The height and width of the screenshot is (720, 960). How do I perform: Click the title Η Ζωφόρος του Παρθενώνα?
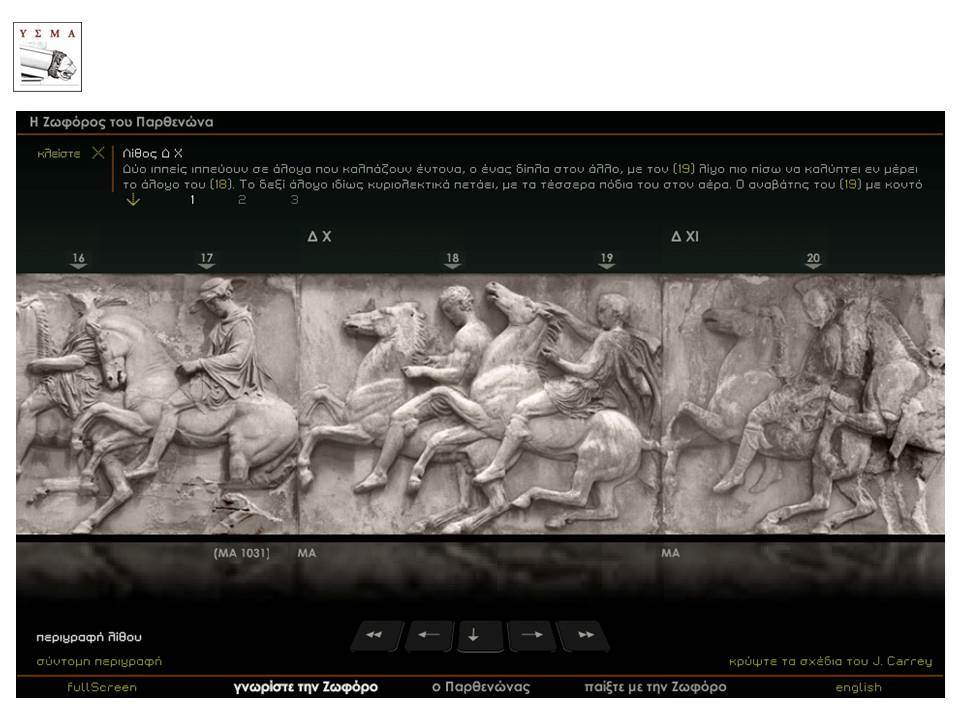[121, 122]
